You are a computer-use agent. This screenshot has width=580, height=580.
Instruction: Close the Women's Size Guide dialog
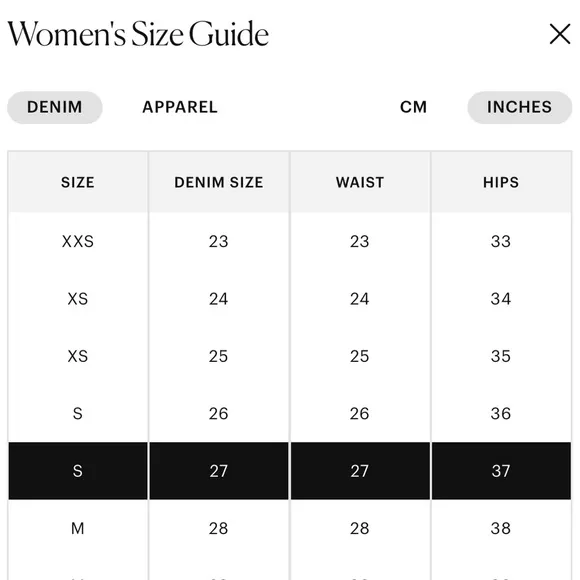tap(560, 34)
